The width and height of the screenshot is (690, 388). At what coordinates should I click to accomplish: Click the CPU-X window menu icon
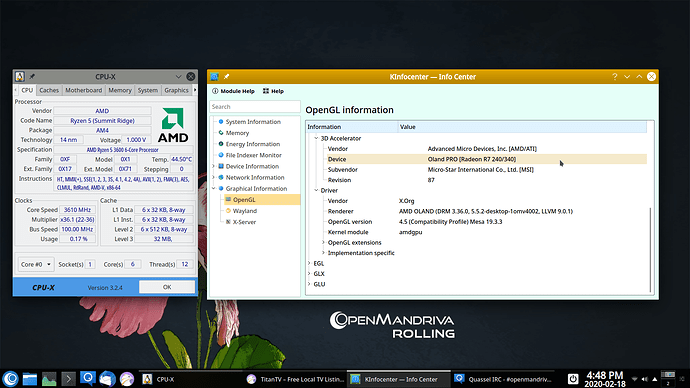(20, 77)
